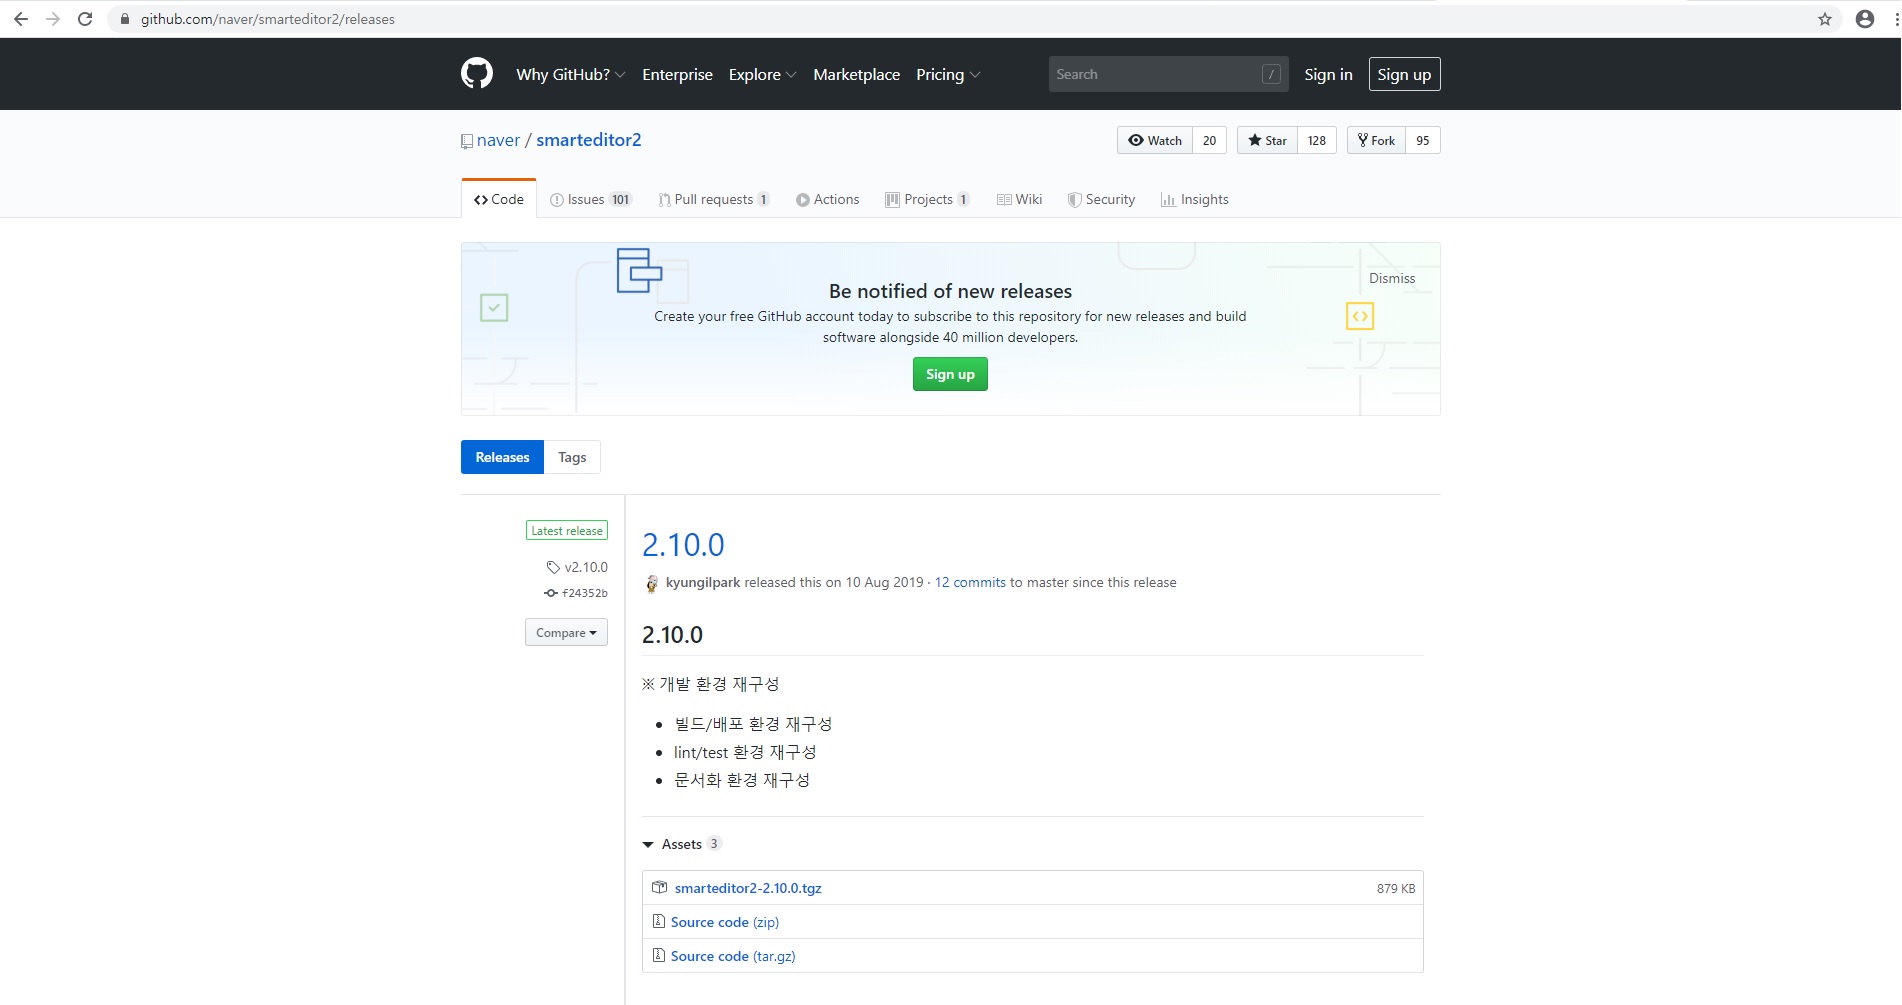Click file icon for Source code (tar.gz)
This screenshot has width=1902, height=1005.
[x=659, y=955]
